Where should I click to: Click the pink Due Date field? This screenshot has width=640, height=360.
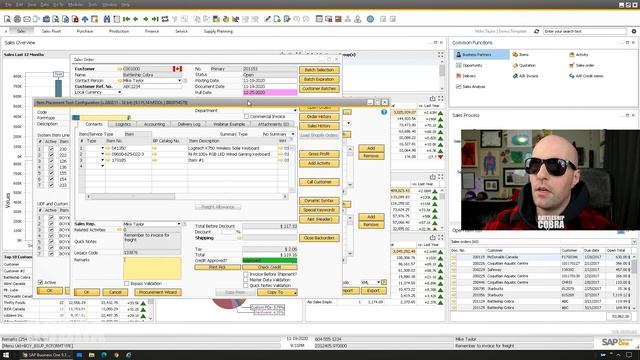[270, 93]
